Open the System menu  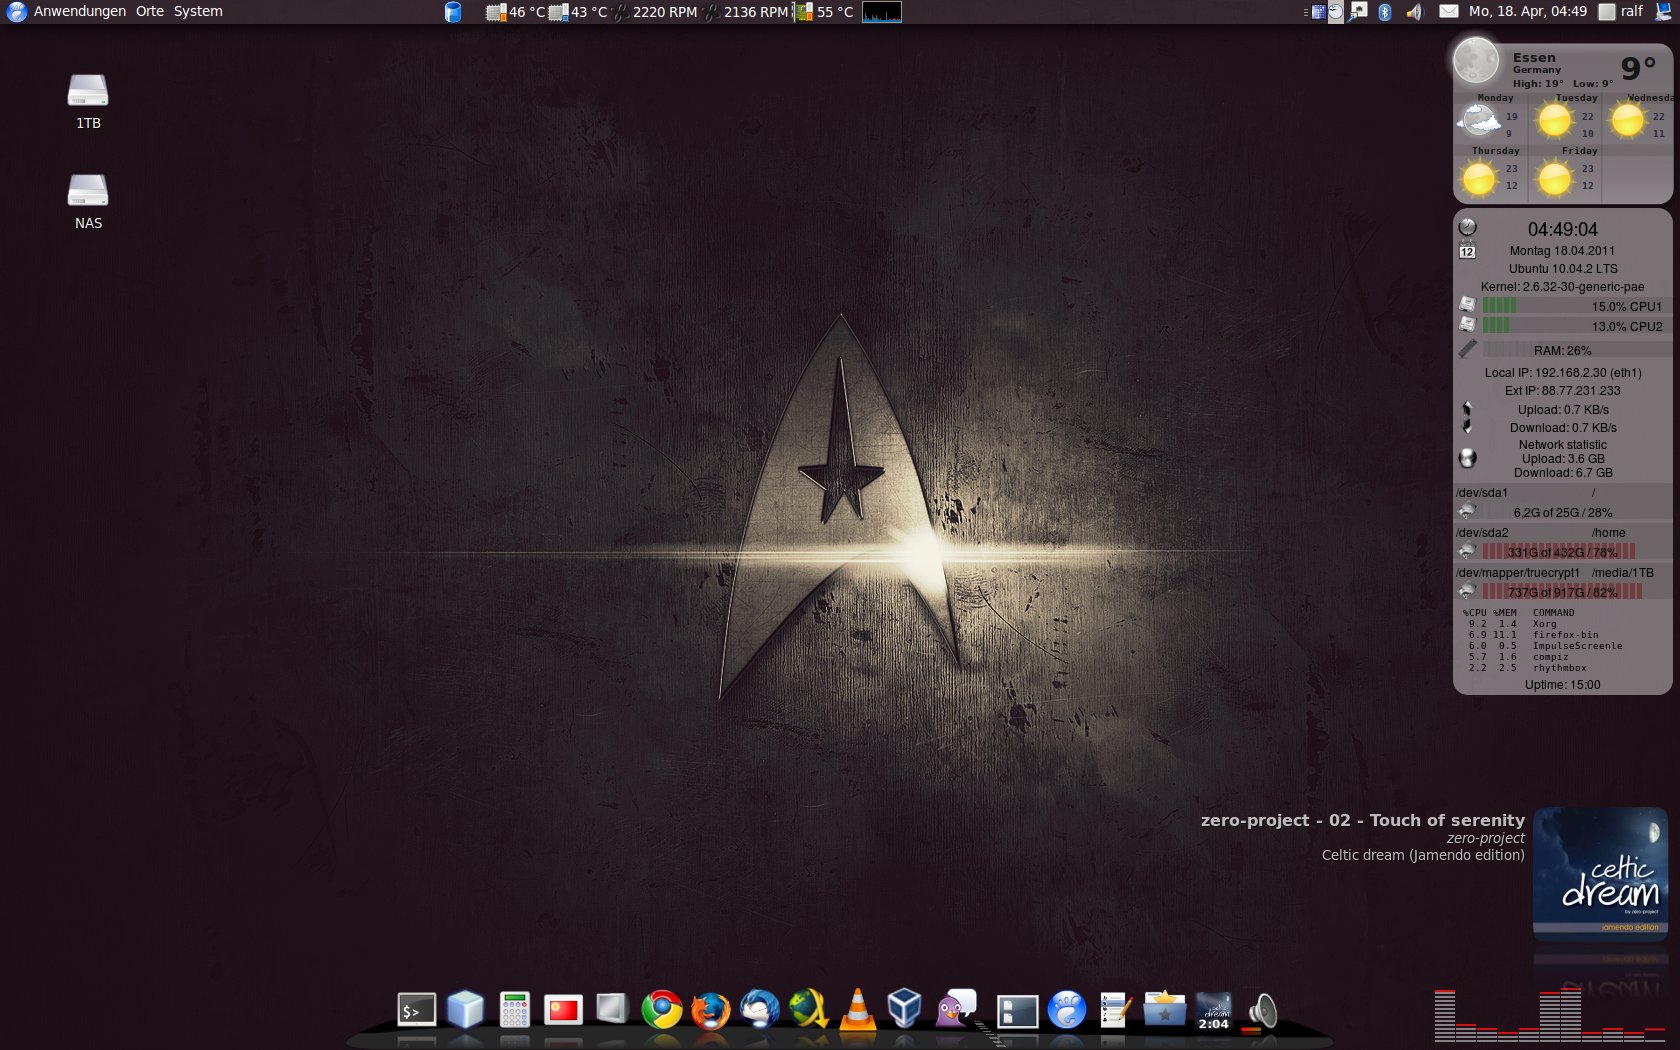pos(198,11)
